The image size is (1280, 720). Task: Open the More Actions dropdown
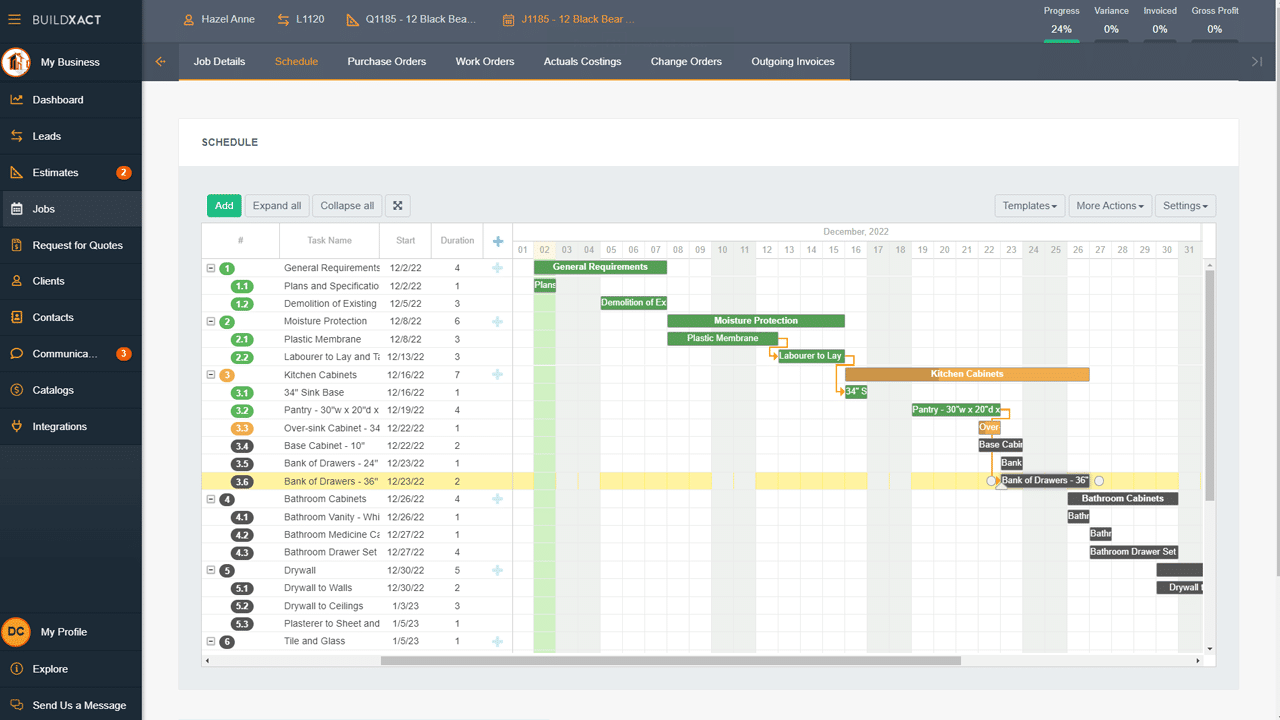pyautogui.click(x=1110, y=206)
